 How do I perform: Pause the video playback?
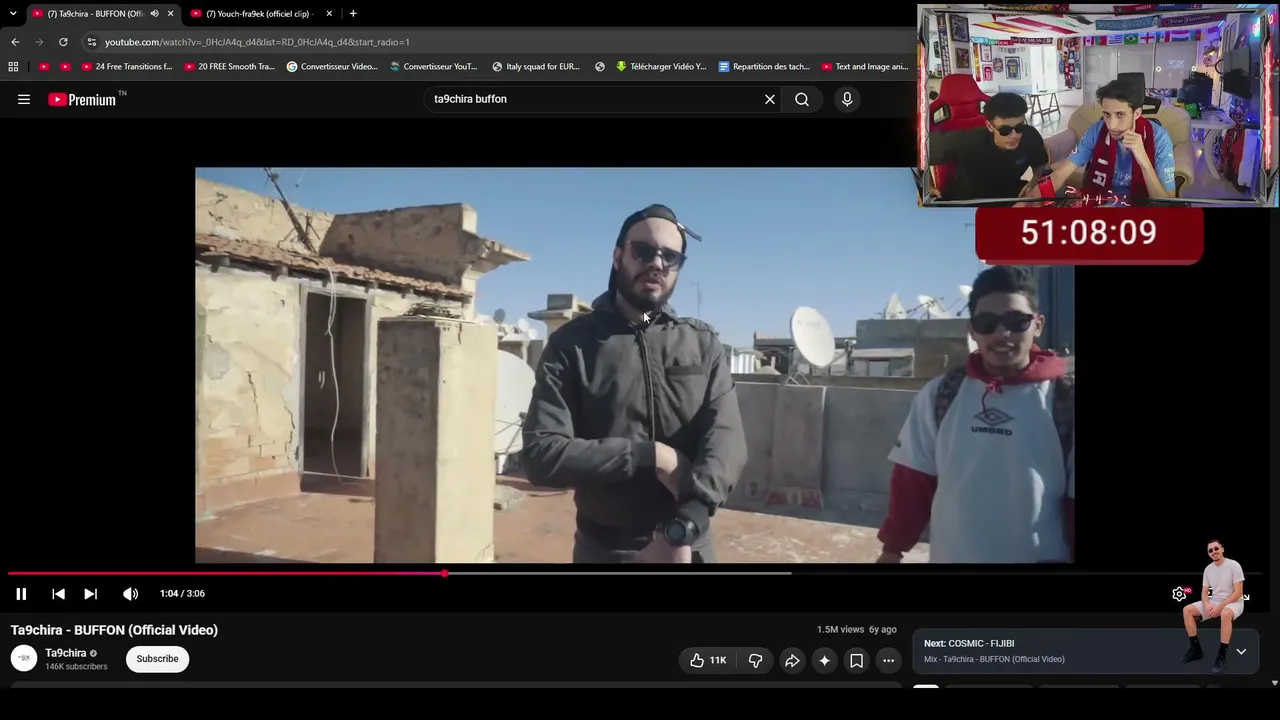point(21,594)
